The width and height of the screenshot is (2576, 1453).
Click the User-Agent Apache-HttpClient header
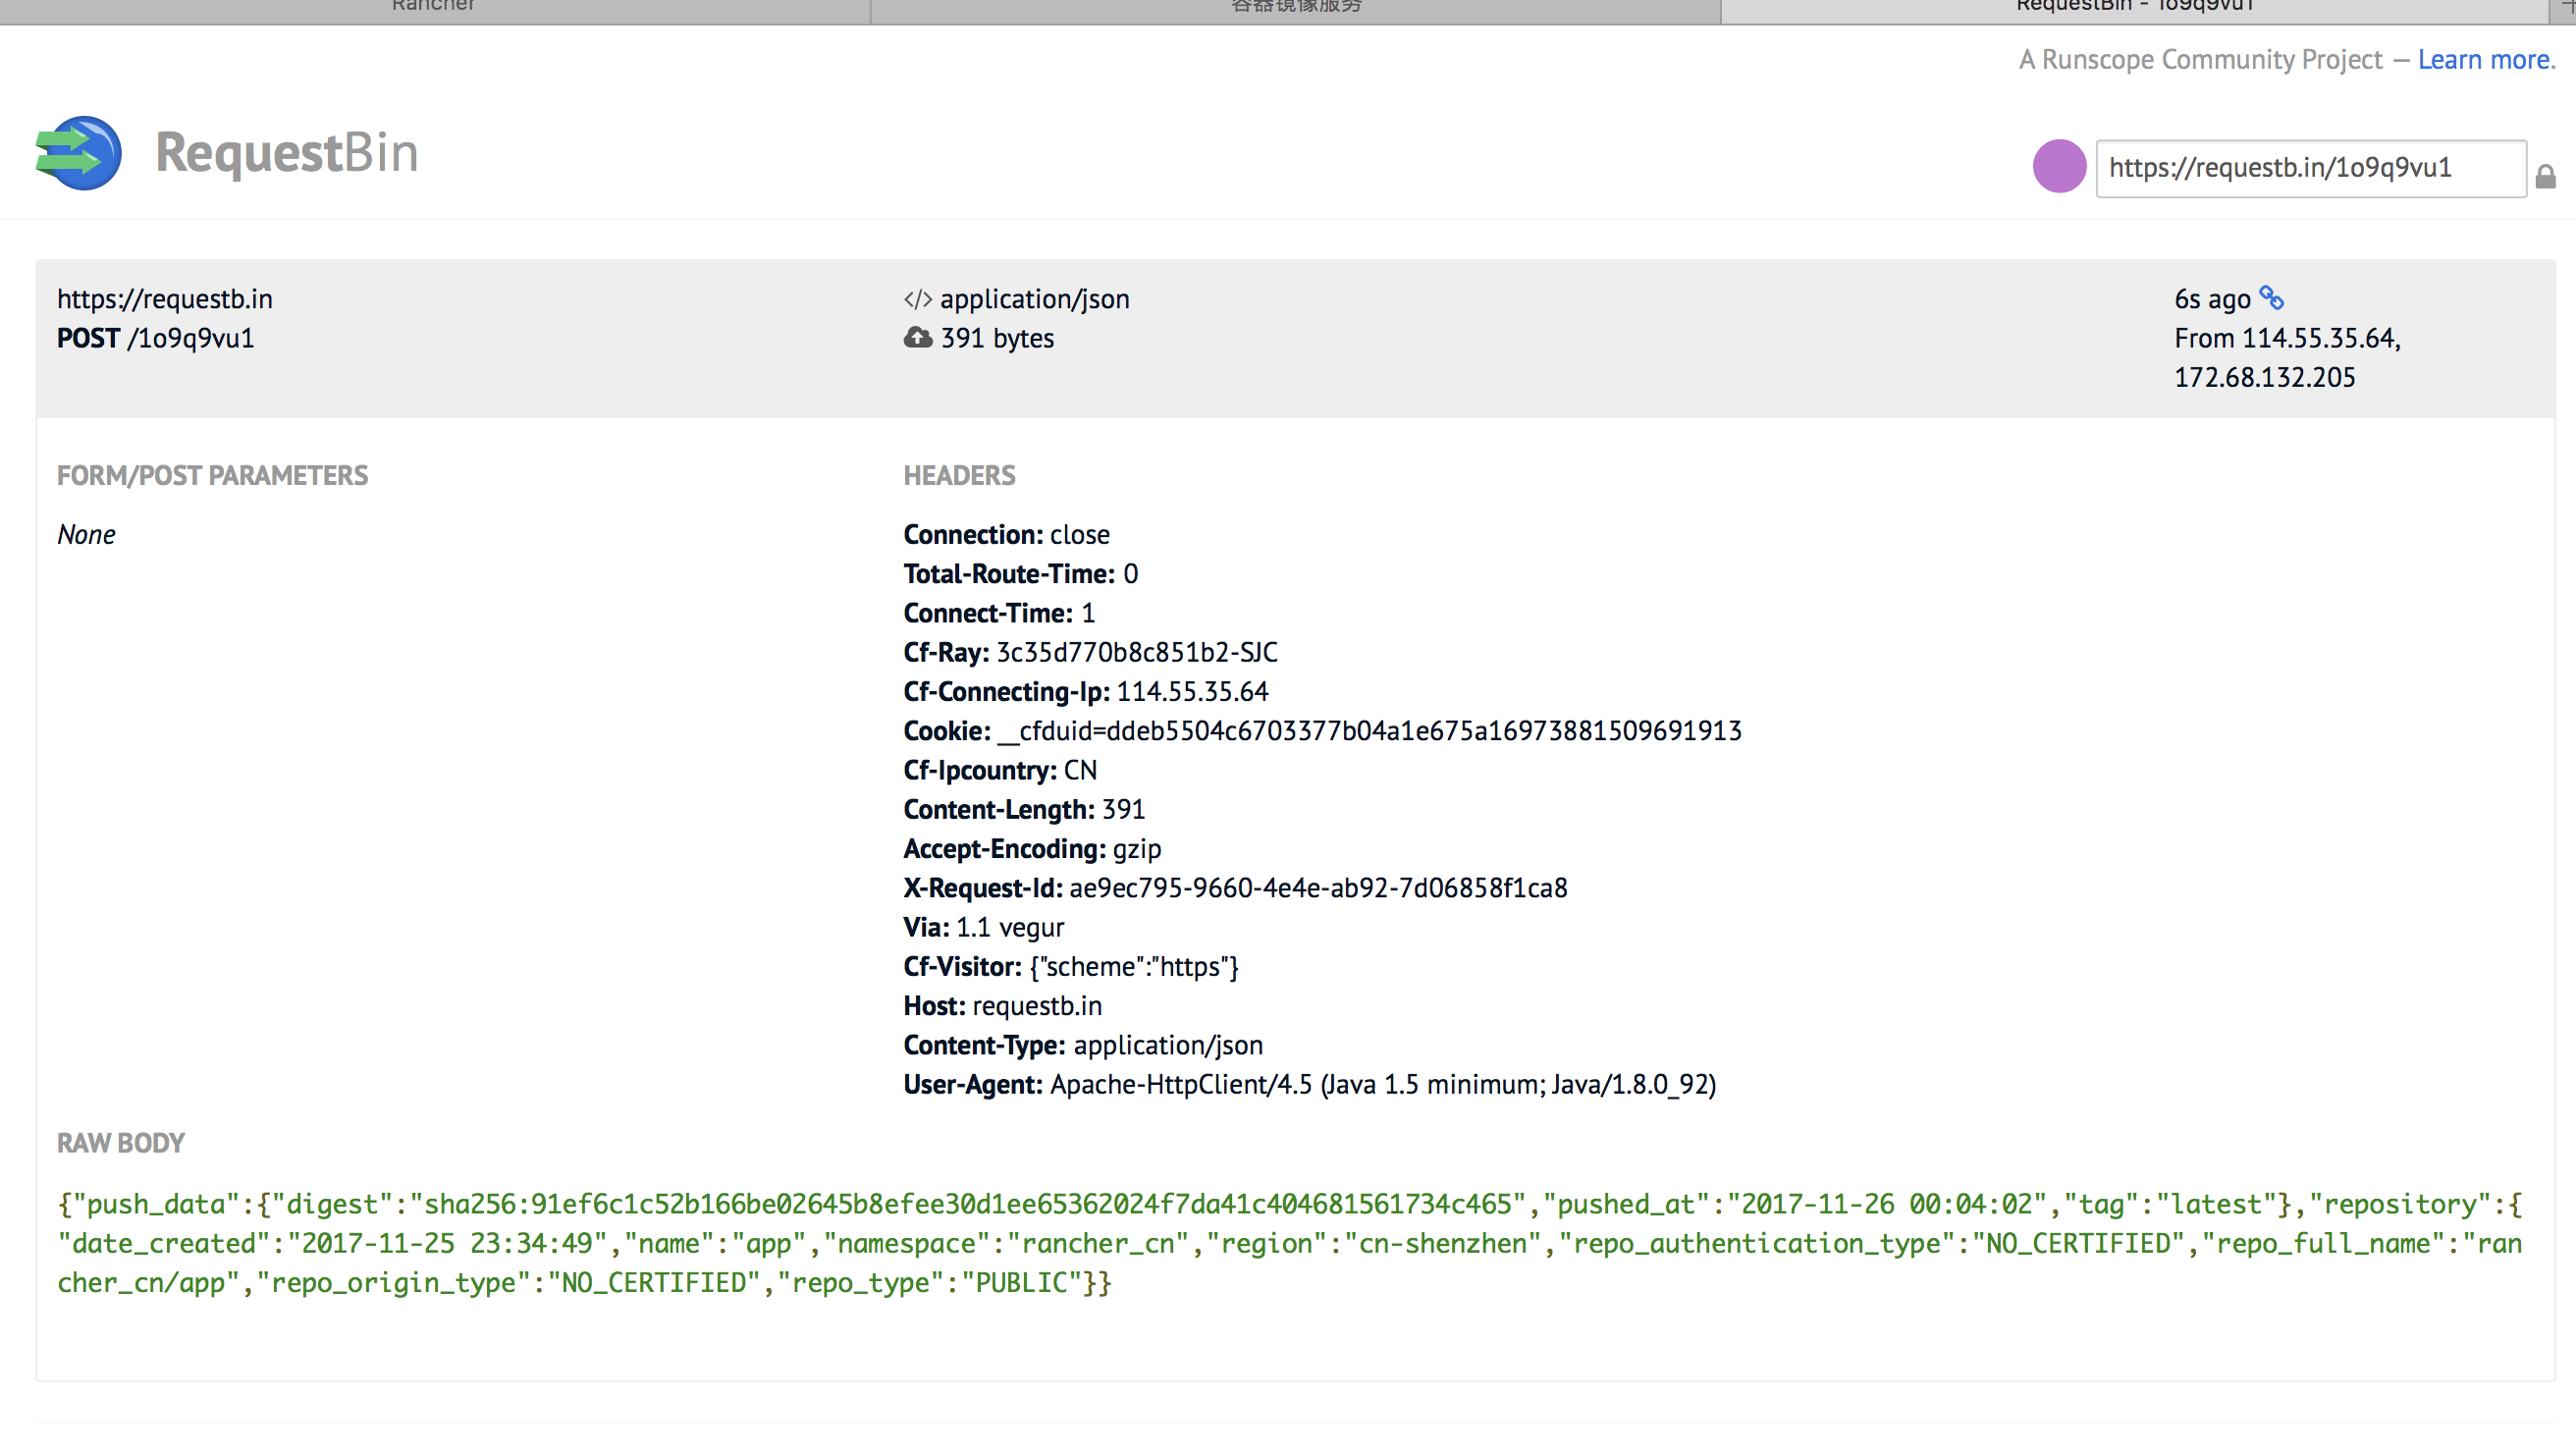[x=1309, y=1085]
